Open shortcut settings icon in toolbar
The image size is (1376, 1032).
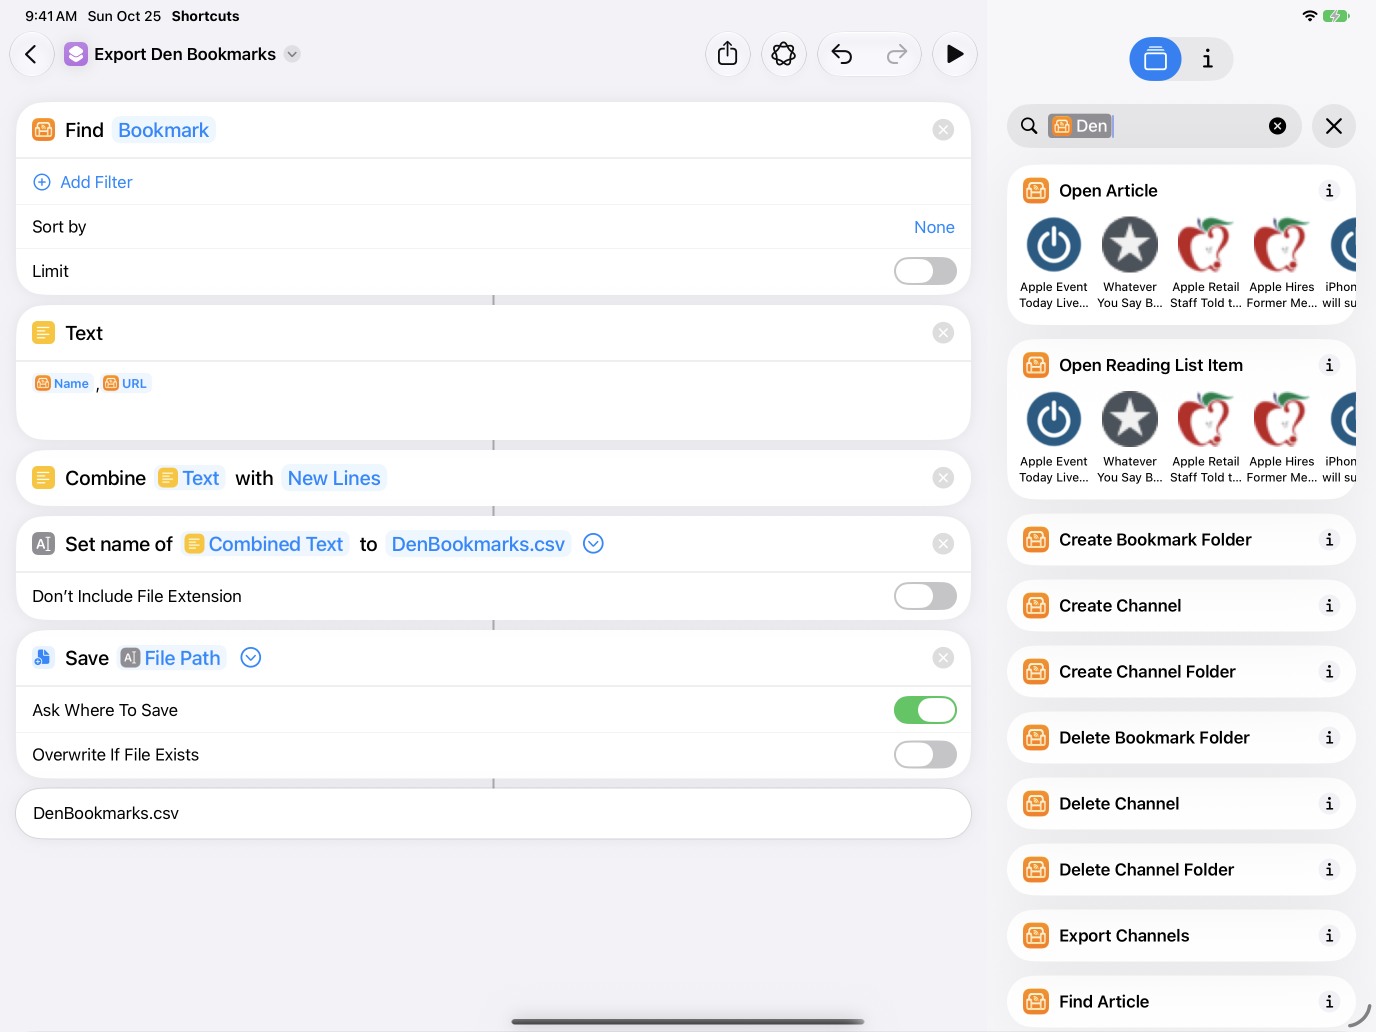click(784, 54)
